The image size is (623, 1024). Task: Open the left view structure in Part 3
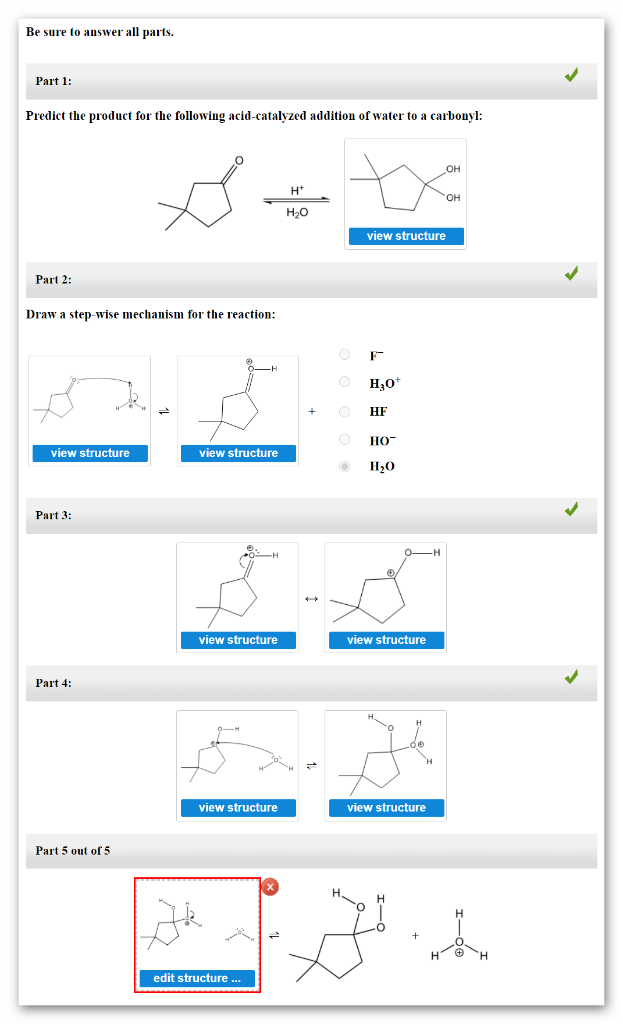click(237, 640)
